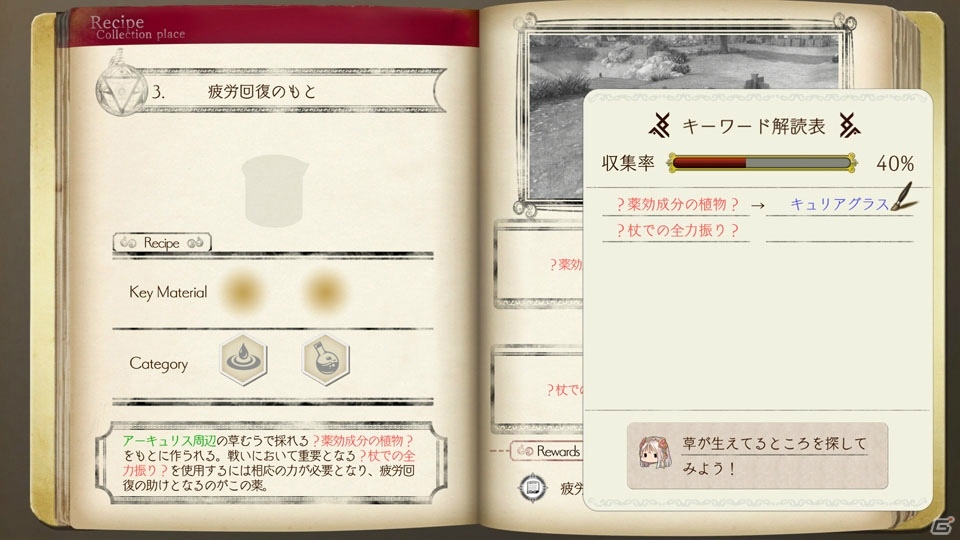Click the faded beaker item image
Viewport: 960px width, 540px height.
[x=274, y=190]
